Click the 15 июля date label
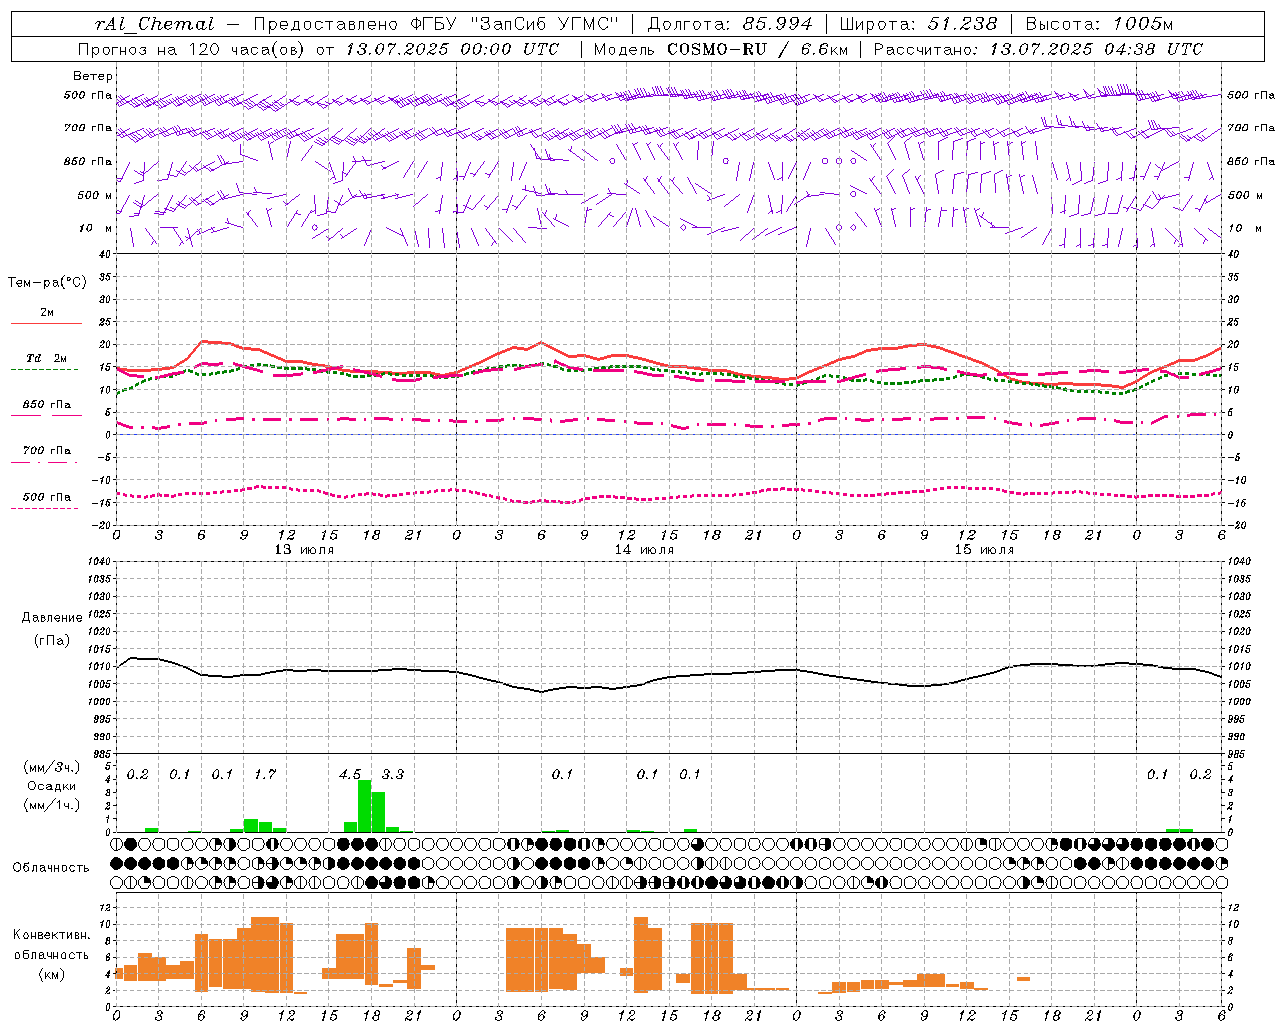 [984, 549]
